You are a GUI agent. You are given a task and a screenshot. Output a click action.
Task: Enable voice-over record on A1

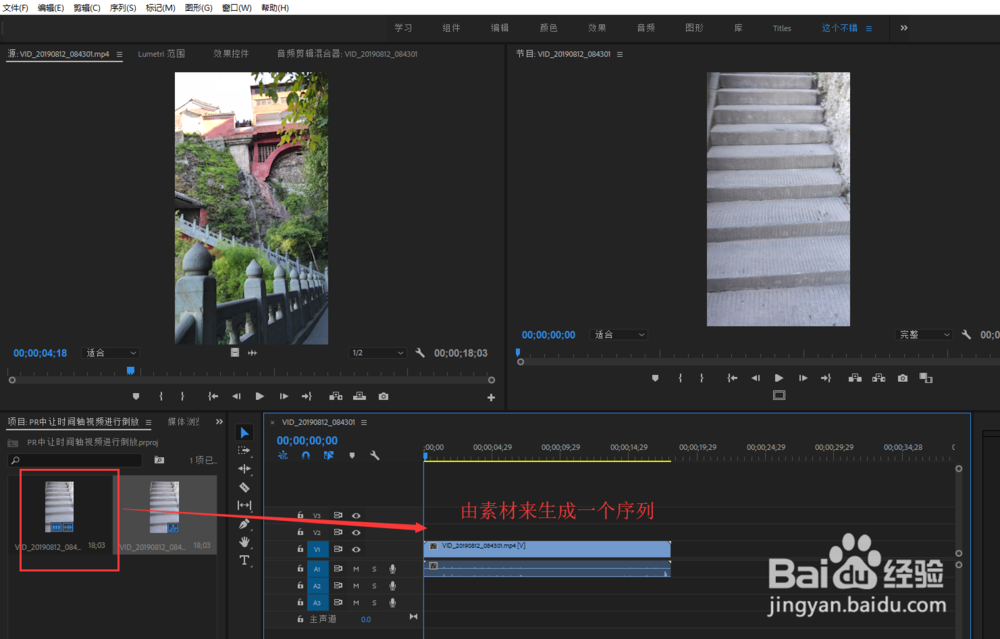pos(393,569)
